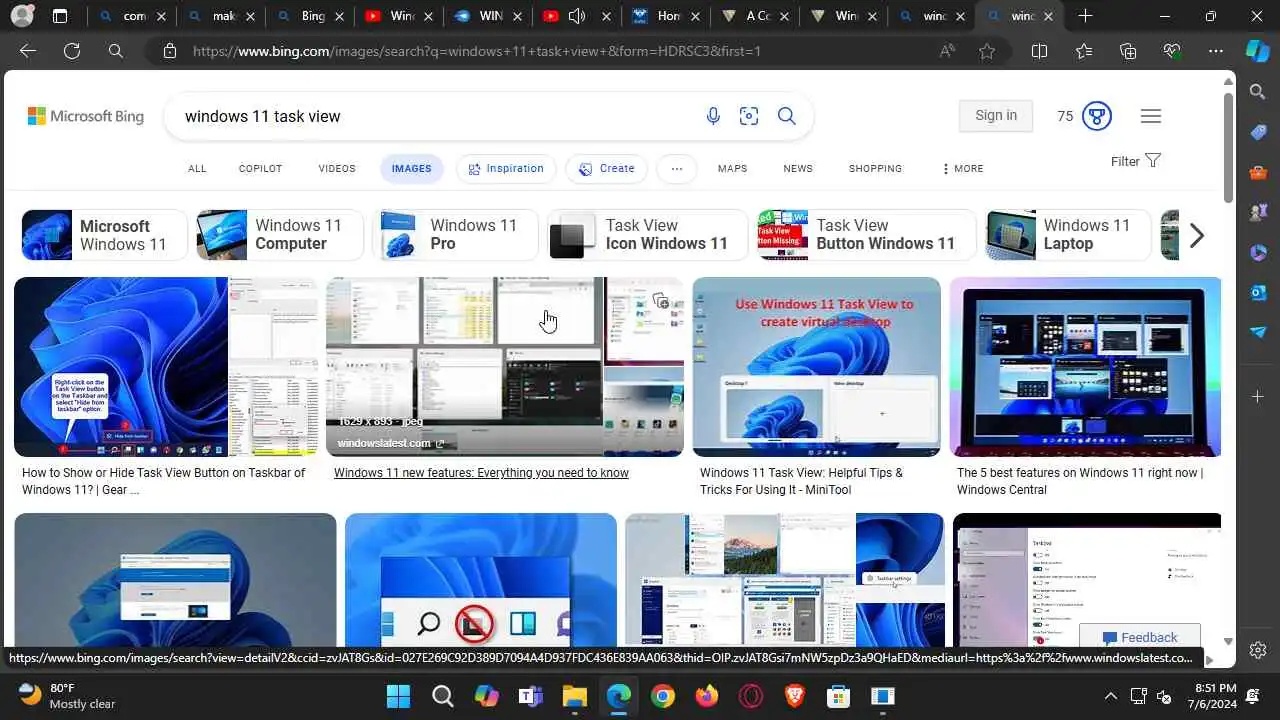Select the ALL search category
1280x720 pixels.
point(197,168)
